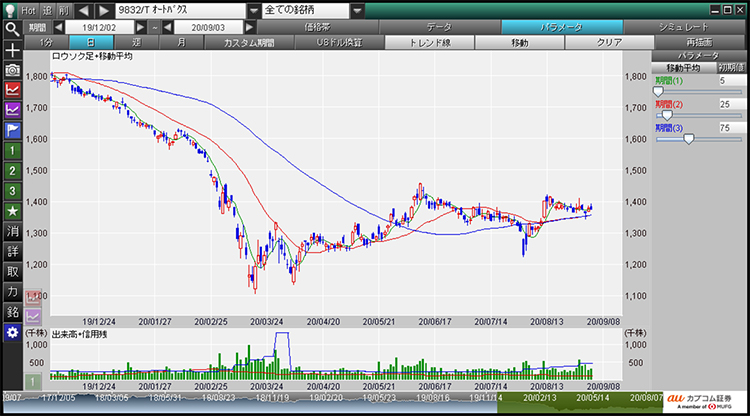
Task: Click the 力 sidebar icon
Action: coord(12,292)
